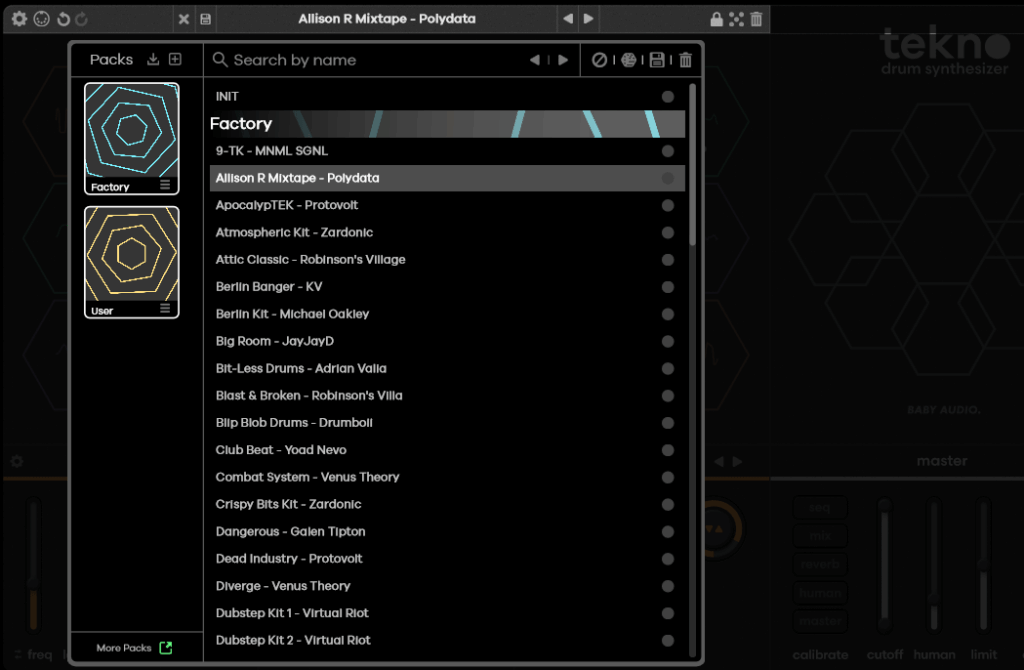Screen dimensions: 1024x670
Task: Click the randomize dice icon beside the lock
Action: coord(736,19)
